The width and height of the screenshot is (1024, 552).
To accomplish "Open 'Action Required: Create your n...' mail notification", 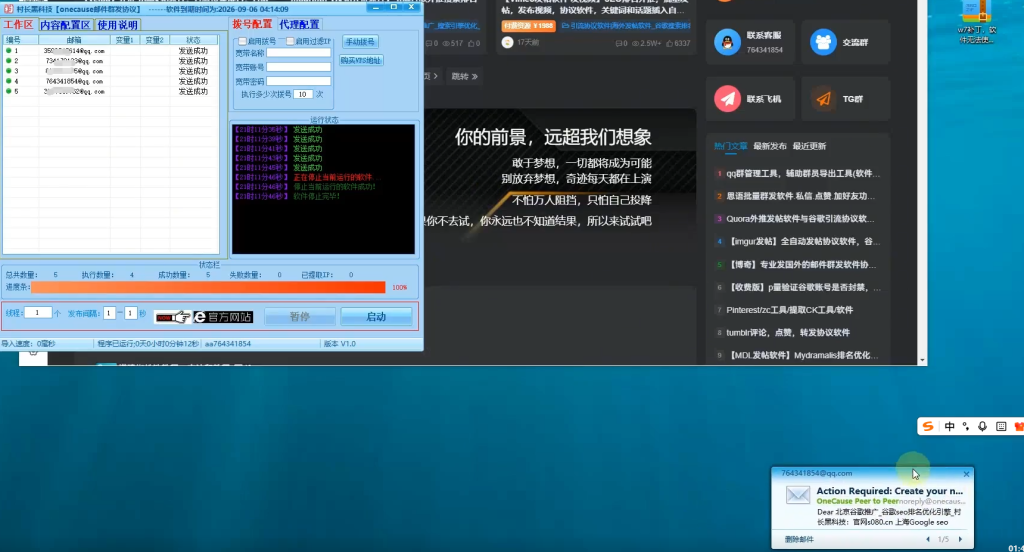I will pyautogui.click(x=889, y=491).
